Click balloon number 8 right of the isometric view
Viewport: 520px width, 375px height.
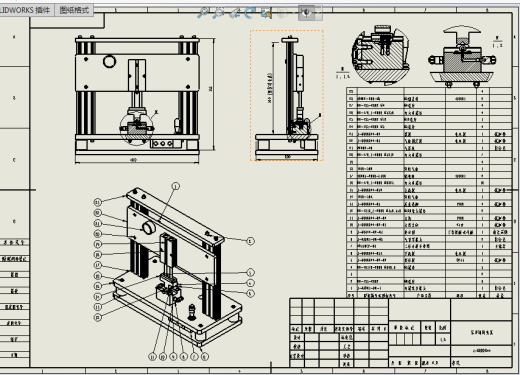[250, 241]
